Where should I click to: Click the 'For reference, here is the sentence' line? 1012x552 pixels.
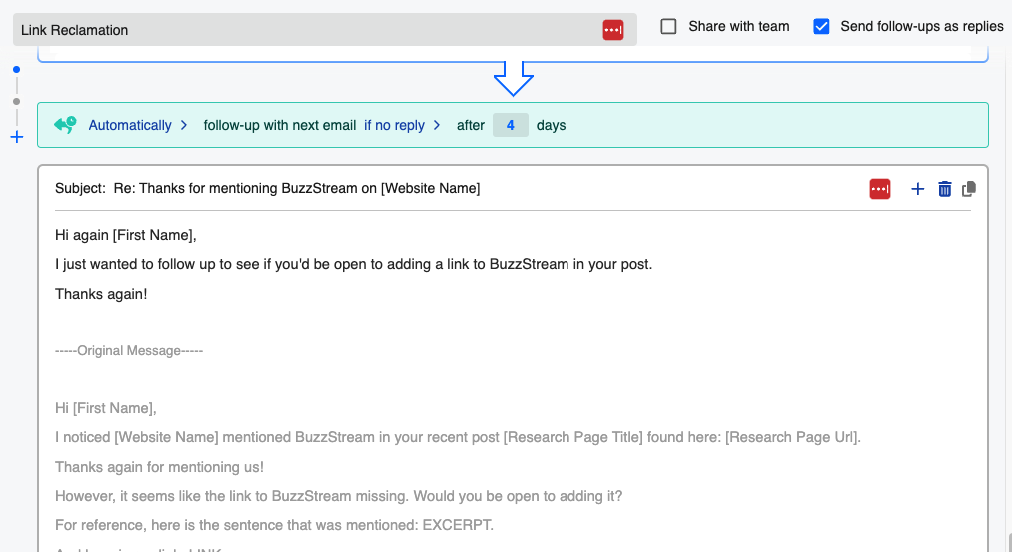click(x=274, y=525)
